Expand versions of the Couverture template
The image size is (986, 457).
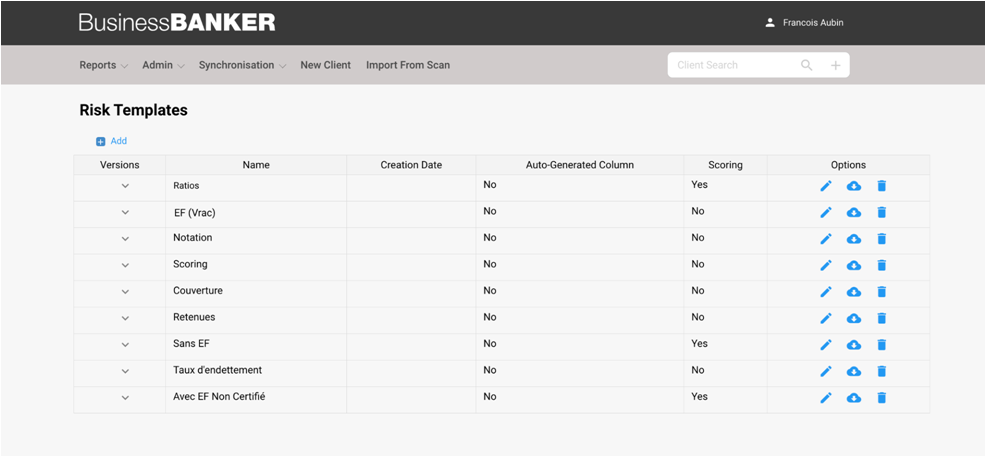pos(125,292)
